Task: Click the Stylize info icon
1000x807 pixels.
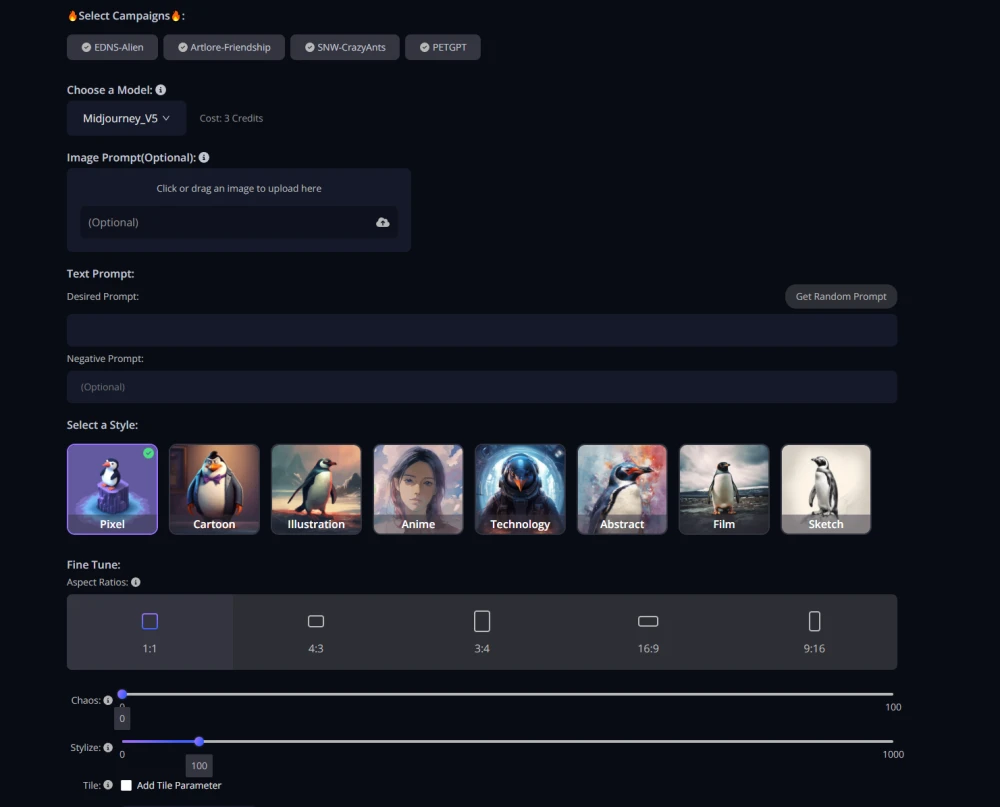Action: point(108,748)
